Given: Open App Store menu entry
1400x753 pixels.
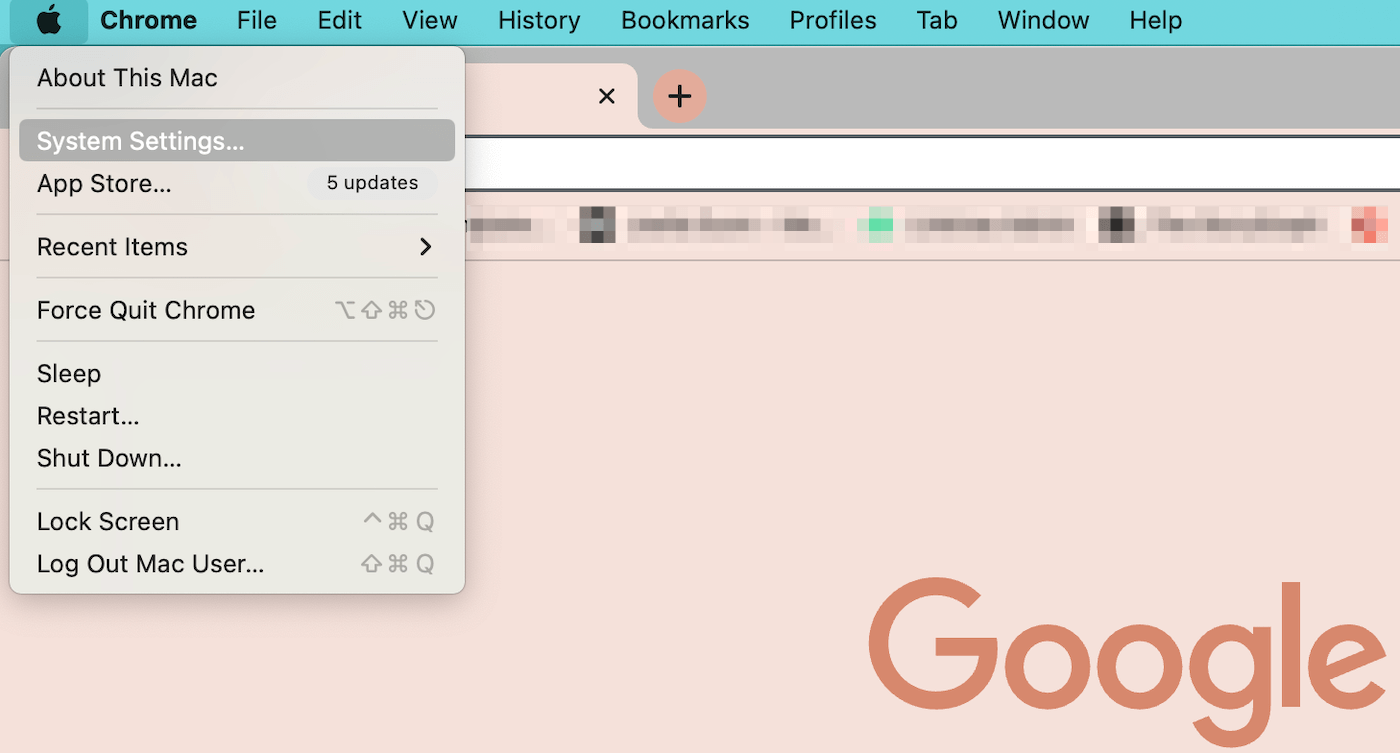Looking at the screenshot, I should [104, 184].
